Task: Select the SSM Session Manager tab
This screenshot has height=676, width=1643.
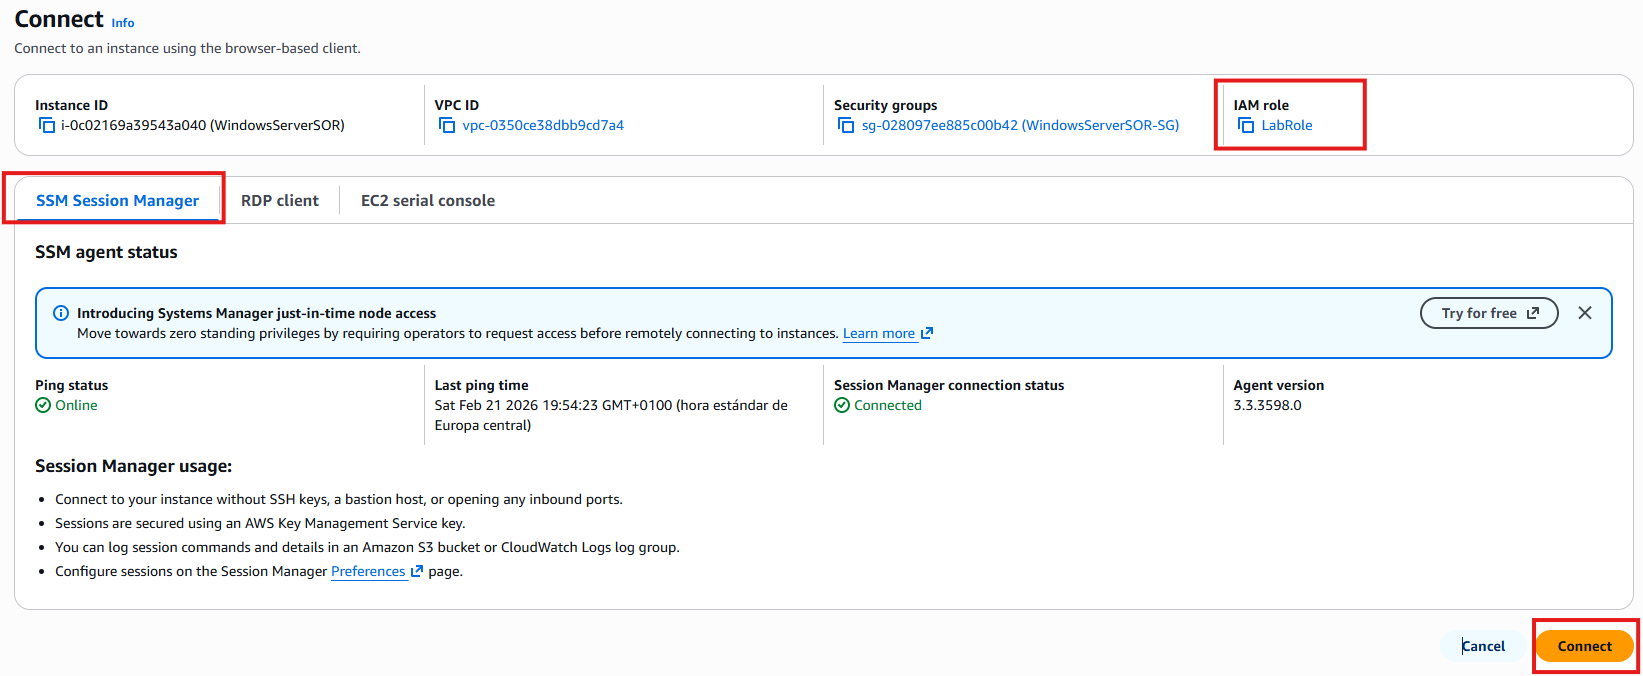Action: [117, 200]
